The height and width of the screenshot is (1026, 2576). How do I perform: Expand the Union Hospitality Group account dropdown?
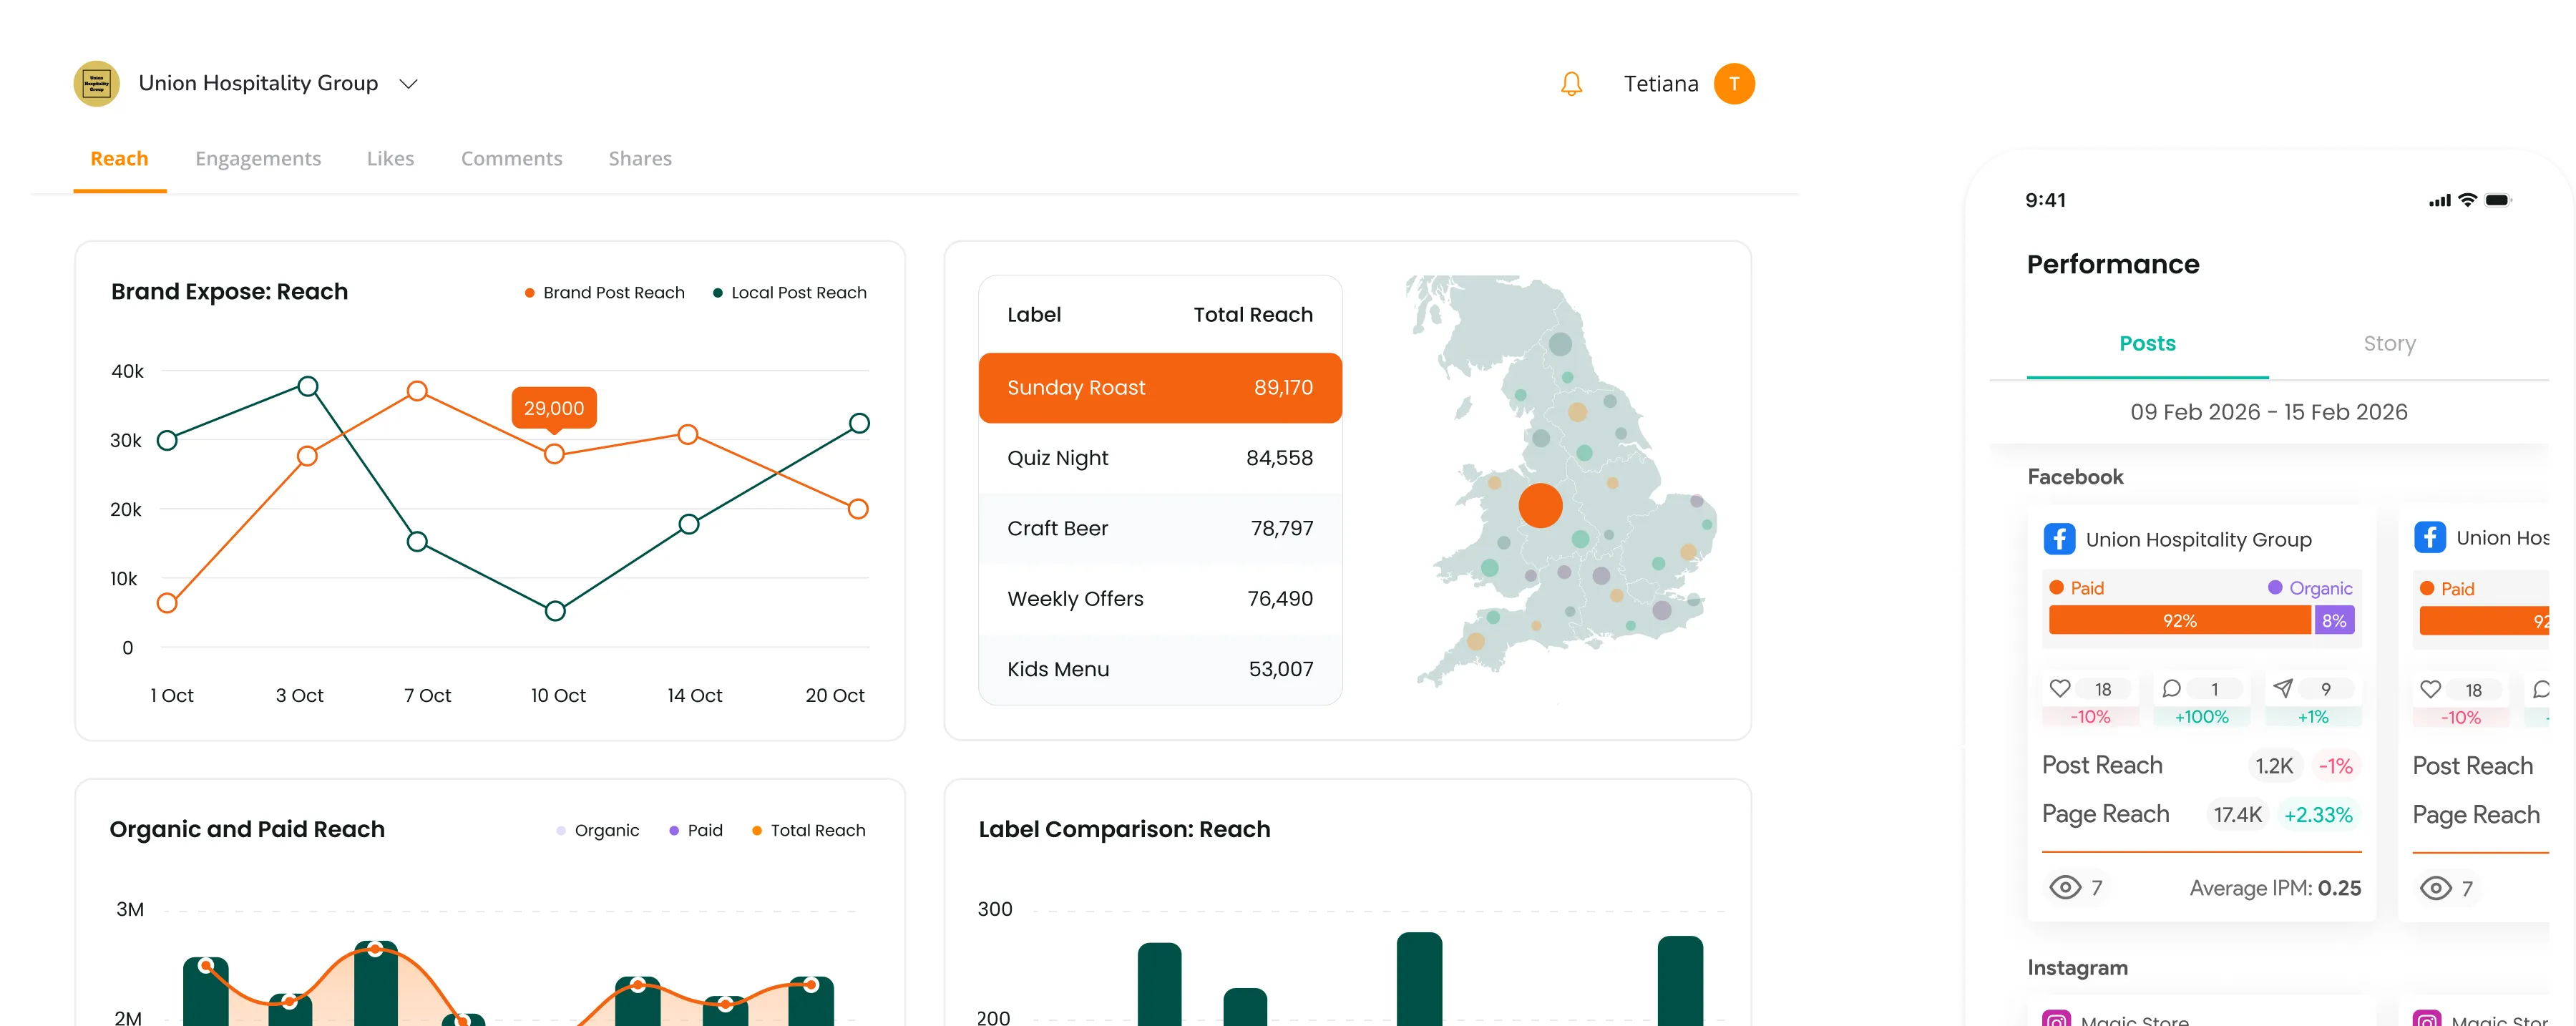click(408, 84)
